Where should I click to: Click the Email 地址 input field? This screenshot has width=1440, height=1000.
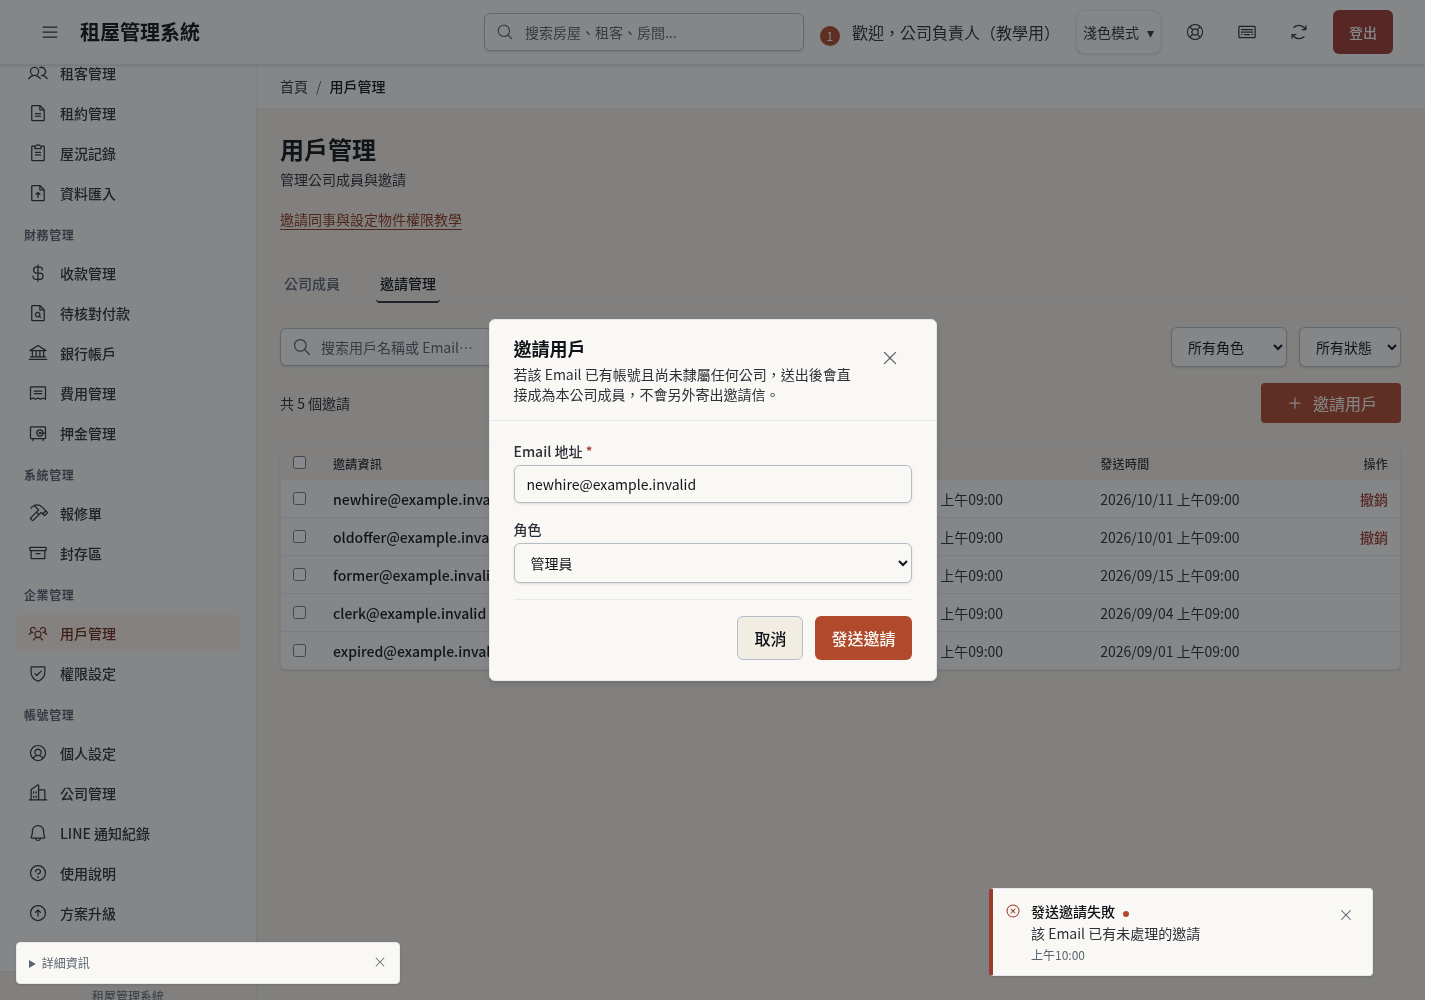click(x=713, y=484)
